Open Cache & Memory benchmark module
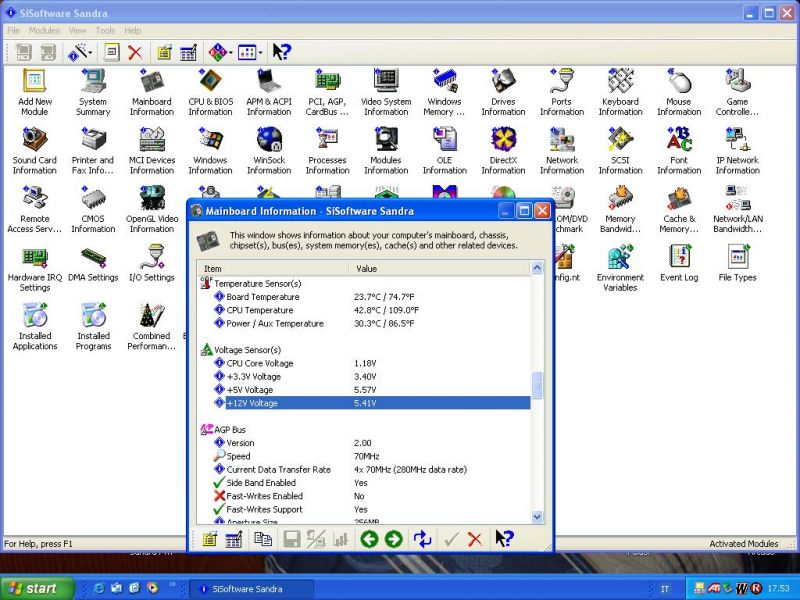 679,210
